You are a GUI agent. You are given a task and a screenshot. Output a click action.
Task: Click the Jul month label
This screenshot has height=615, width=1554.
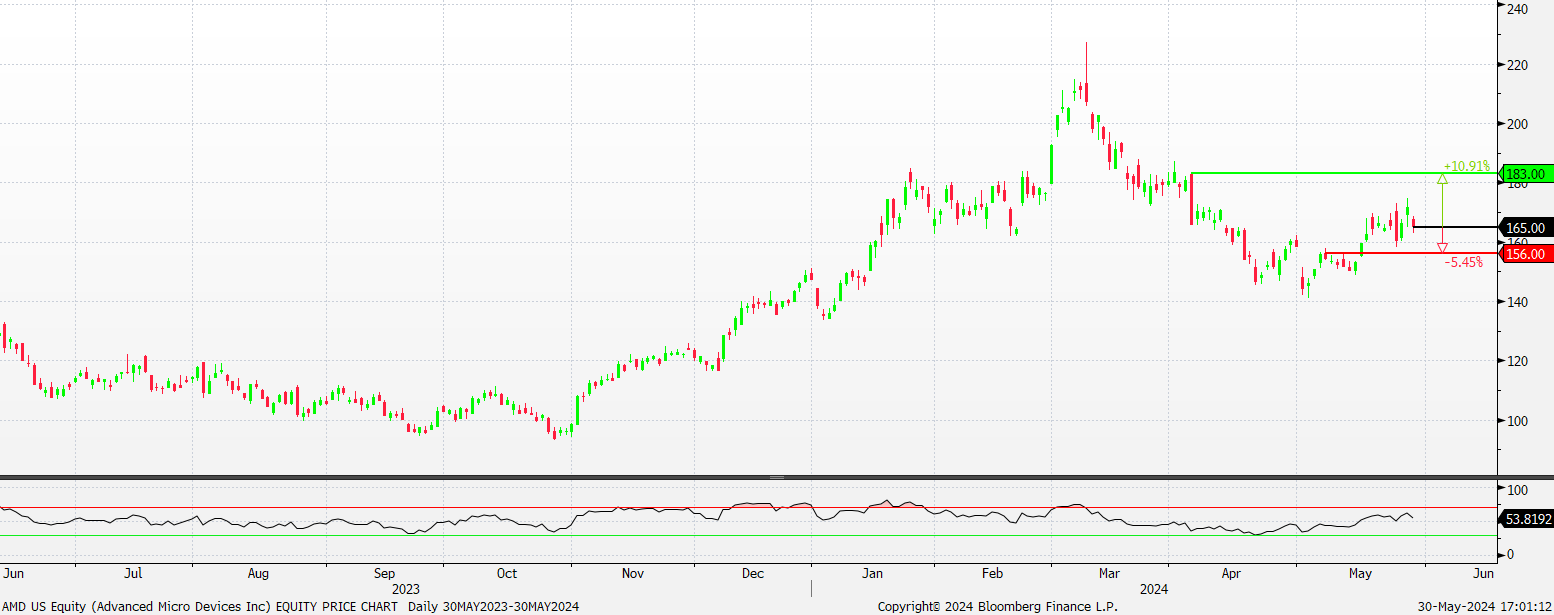click(x=132, y=574)
